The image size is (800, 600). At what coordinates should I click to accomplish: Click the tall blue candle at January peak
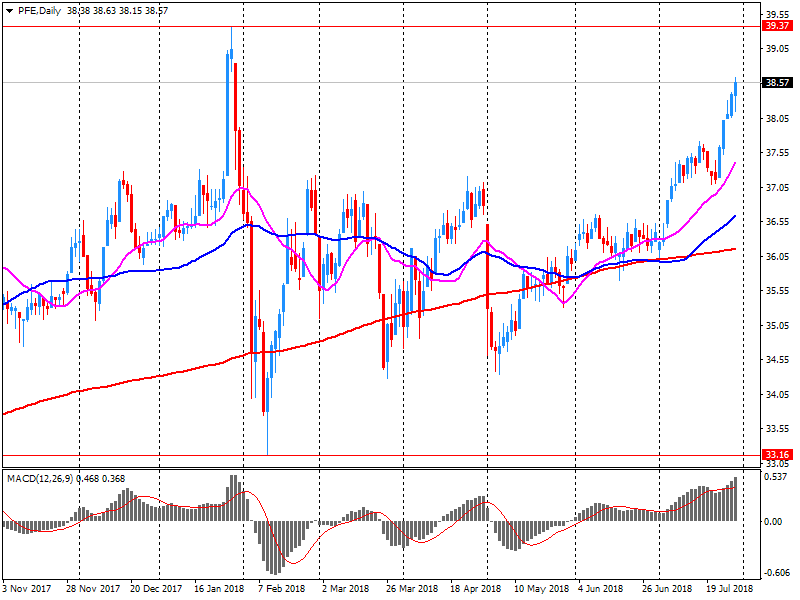229,100
